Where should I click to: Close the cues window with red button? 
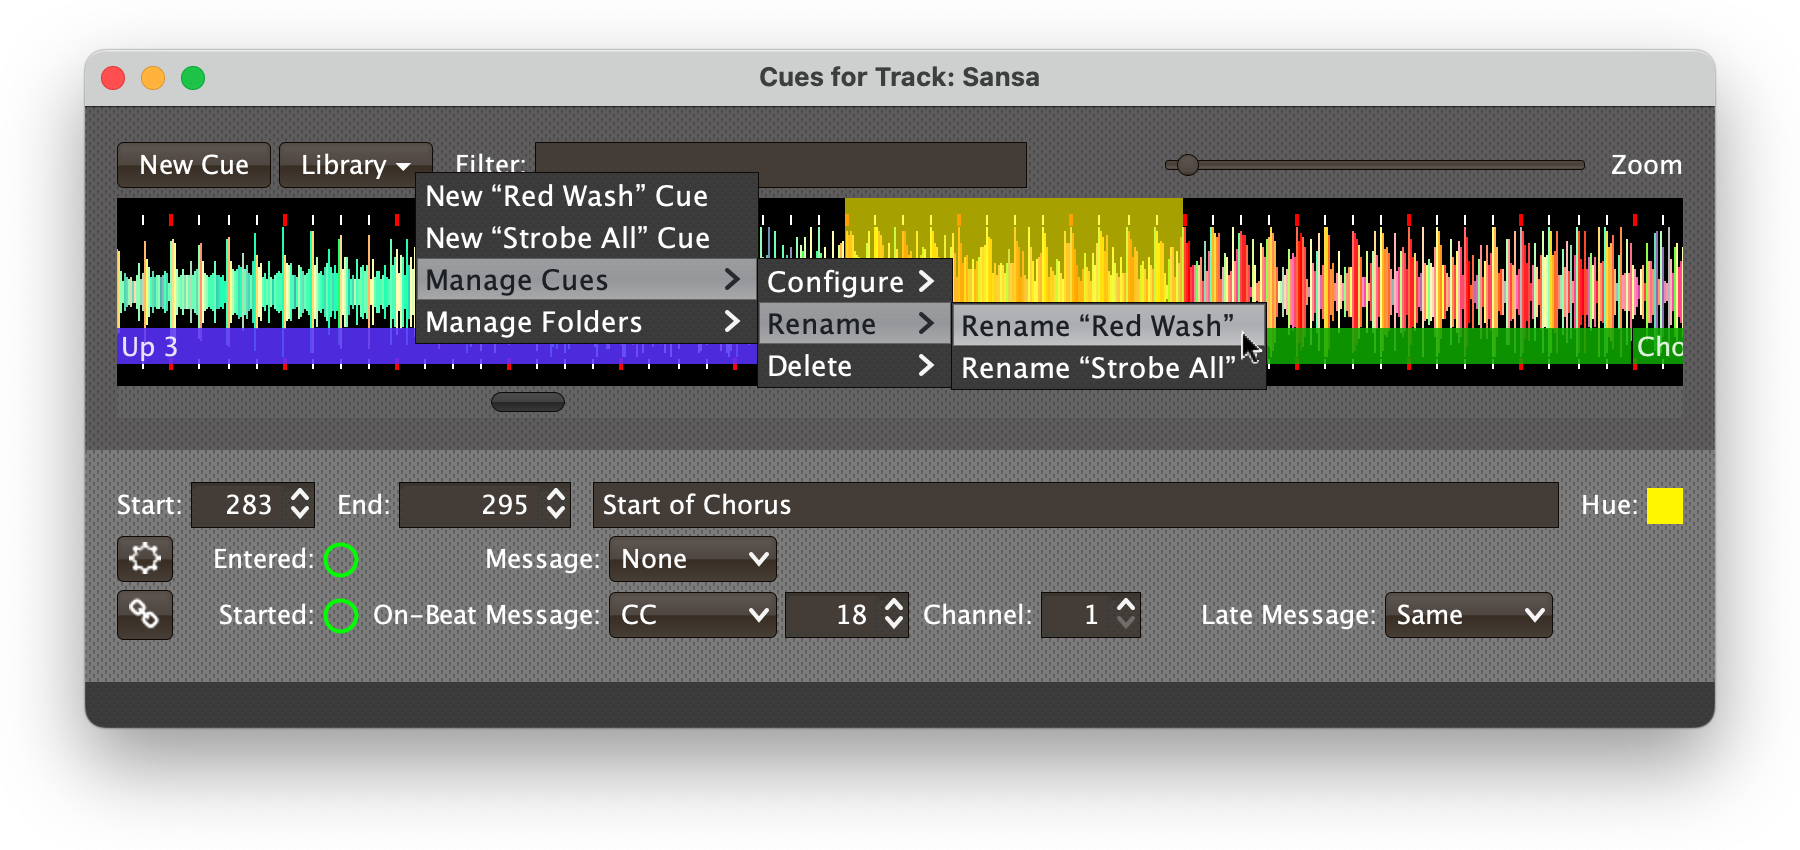click(113, 78)
